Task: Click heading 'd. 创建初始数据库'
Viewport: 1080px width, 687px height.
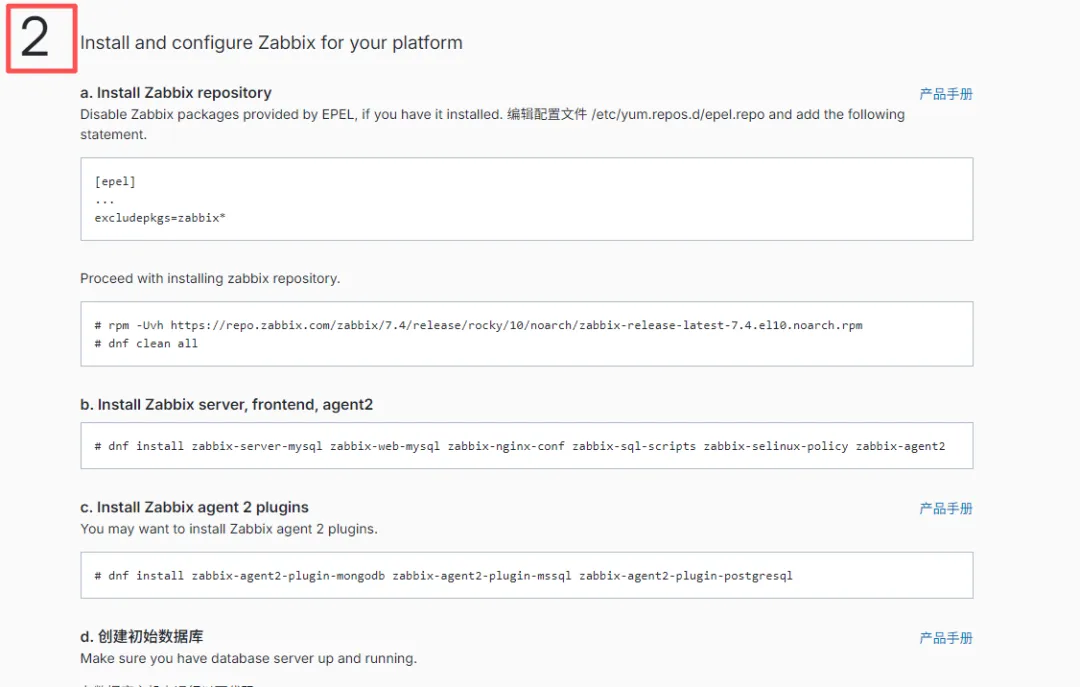Action: (142, 637)
